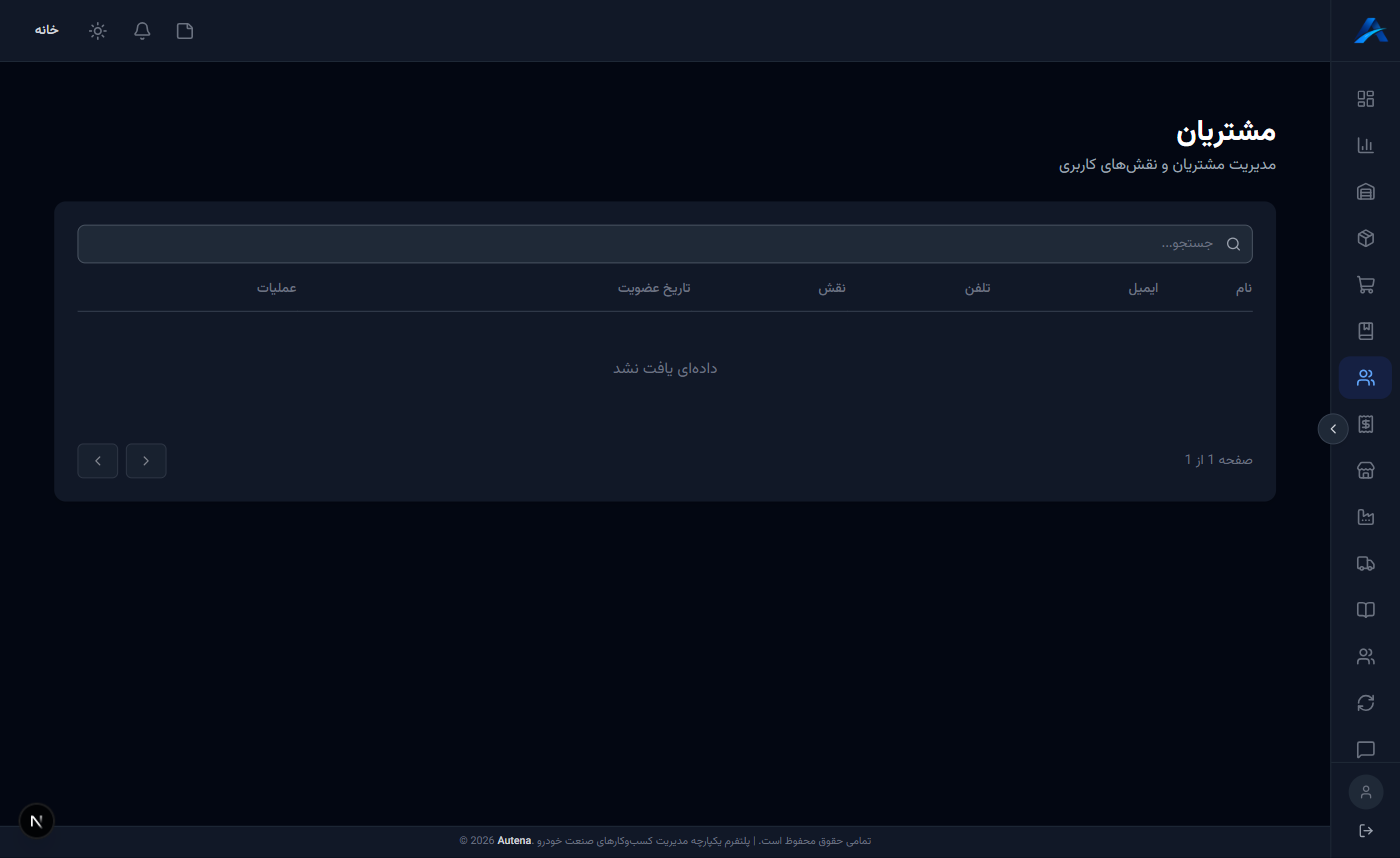Open the shopping cart icon
Image resolution: width=1400 pixels, height=858 pixels.
[x=1365, y=285]
